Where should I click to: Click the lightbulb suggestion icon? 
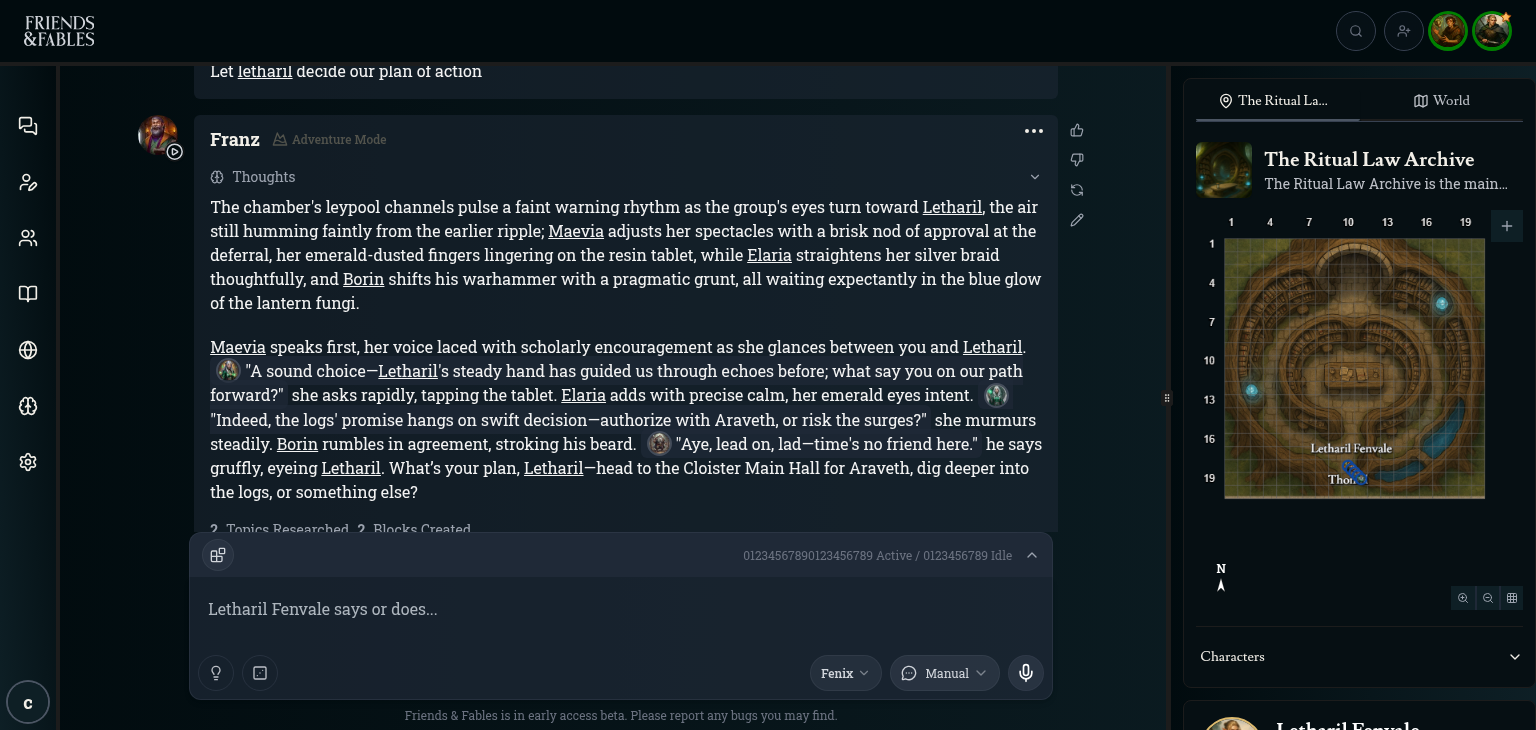pyautogui.click(x=216, y=673)
